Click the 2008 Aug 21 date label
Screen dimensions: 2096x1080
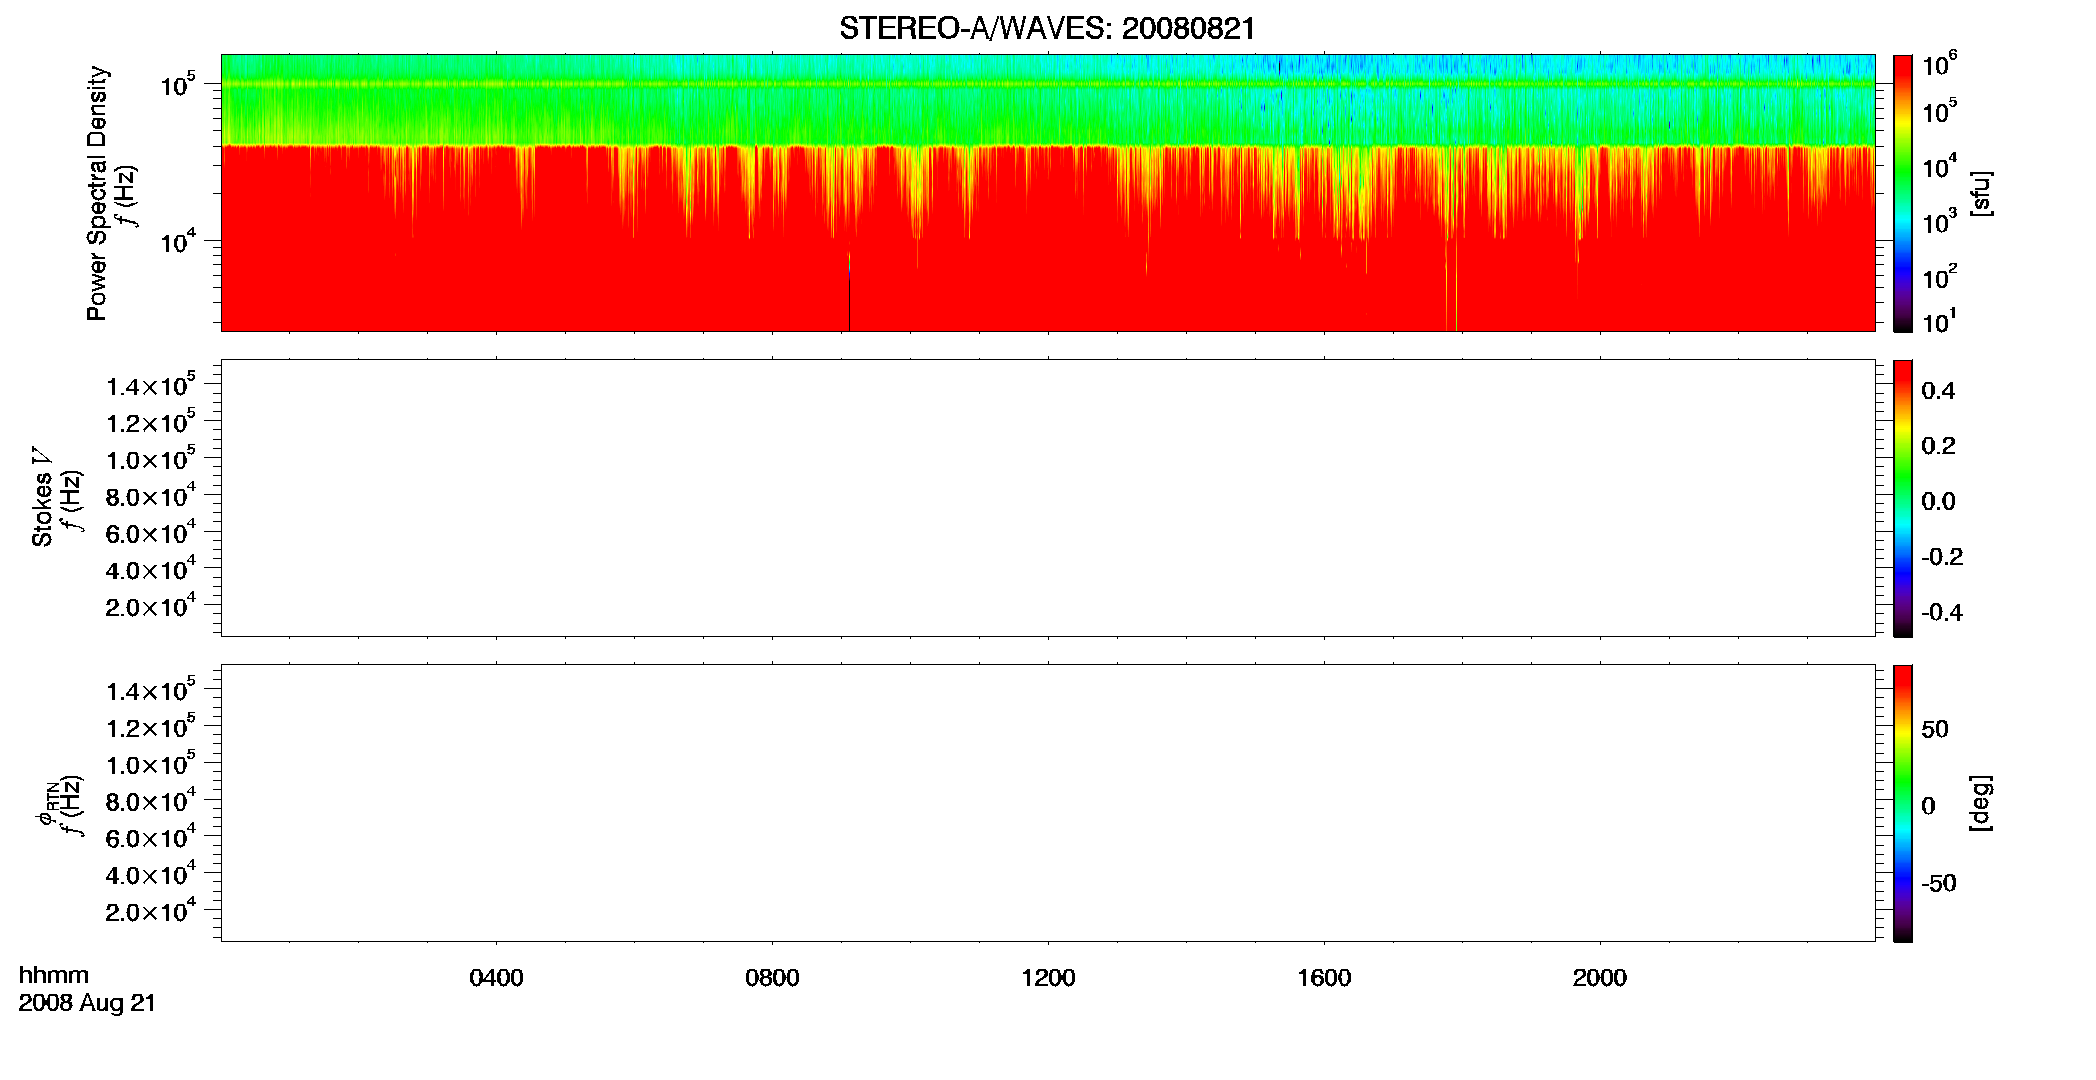click(x=87, y=1003)
